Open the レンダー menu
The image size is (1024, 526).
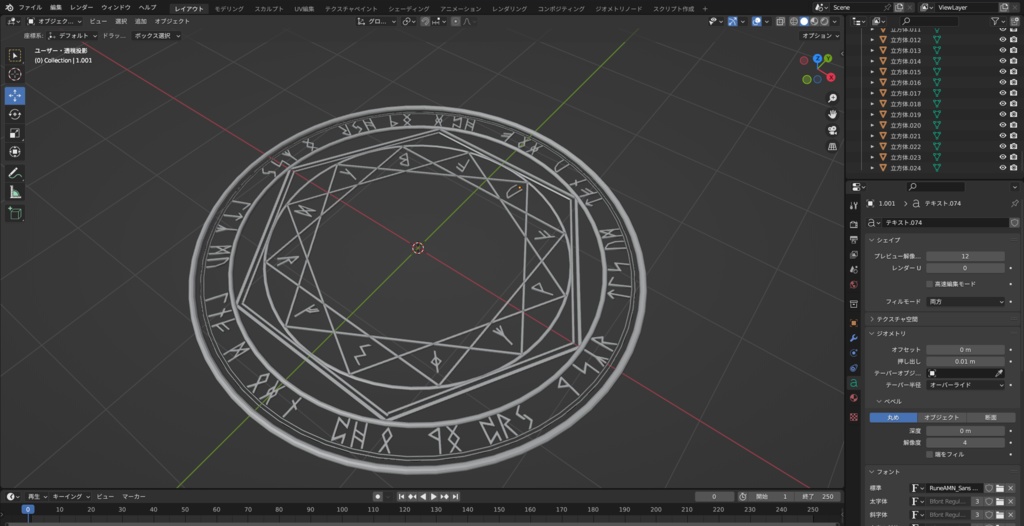tap(82, 8)
